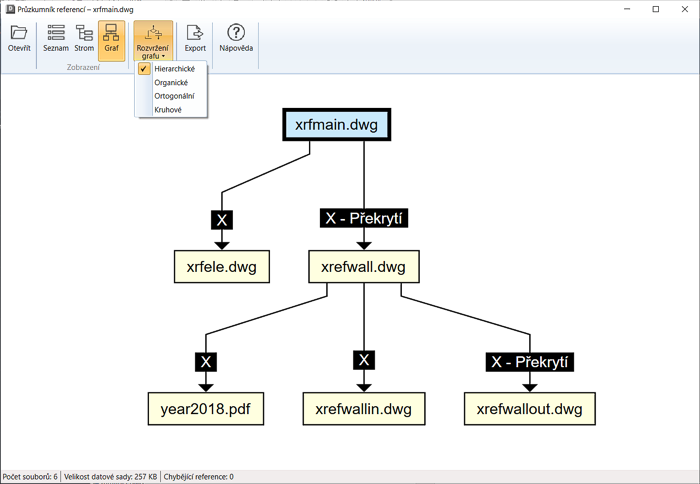Toggle the checked Hierarchické layout option
The image size is (700, 484).
[172, 69]
